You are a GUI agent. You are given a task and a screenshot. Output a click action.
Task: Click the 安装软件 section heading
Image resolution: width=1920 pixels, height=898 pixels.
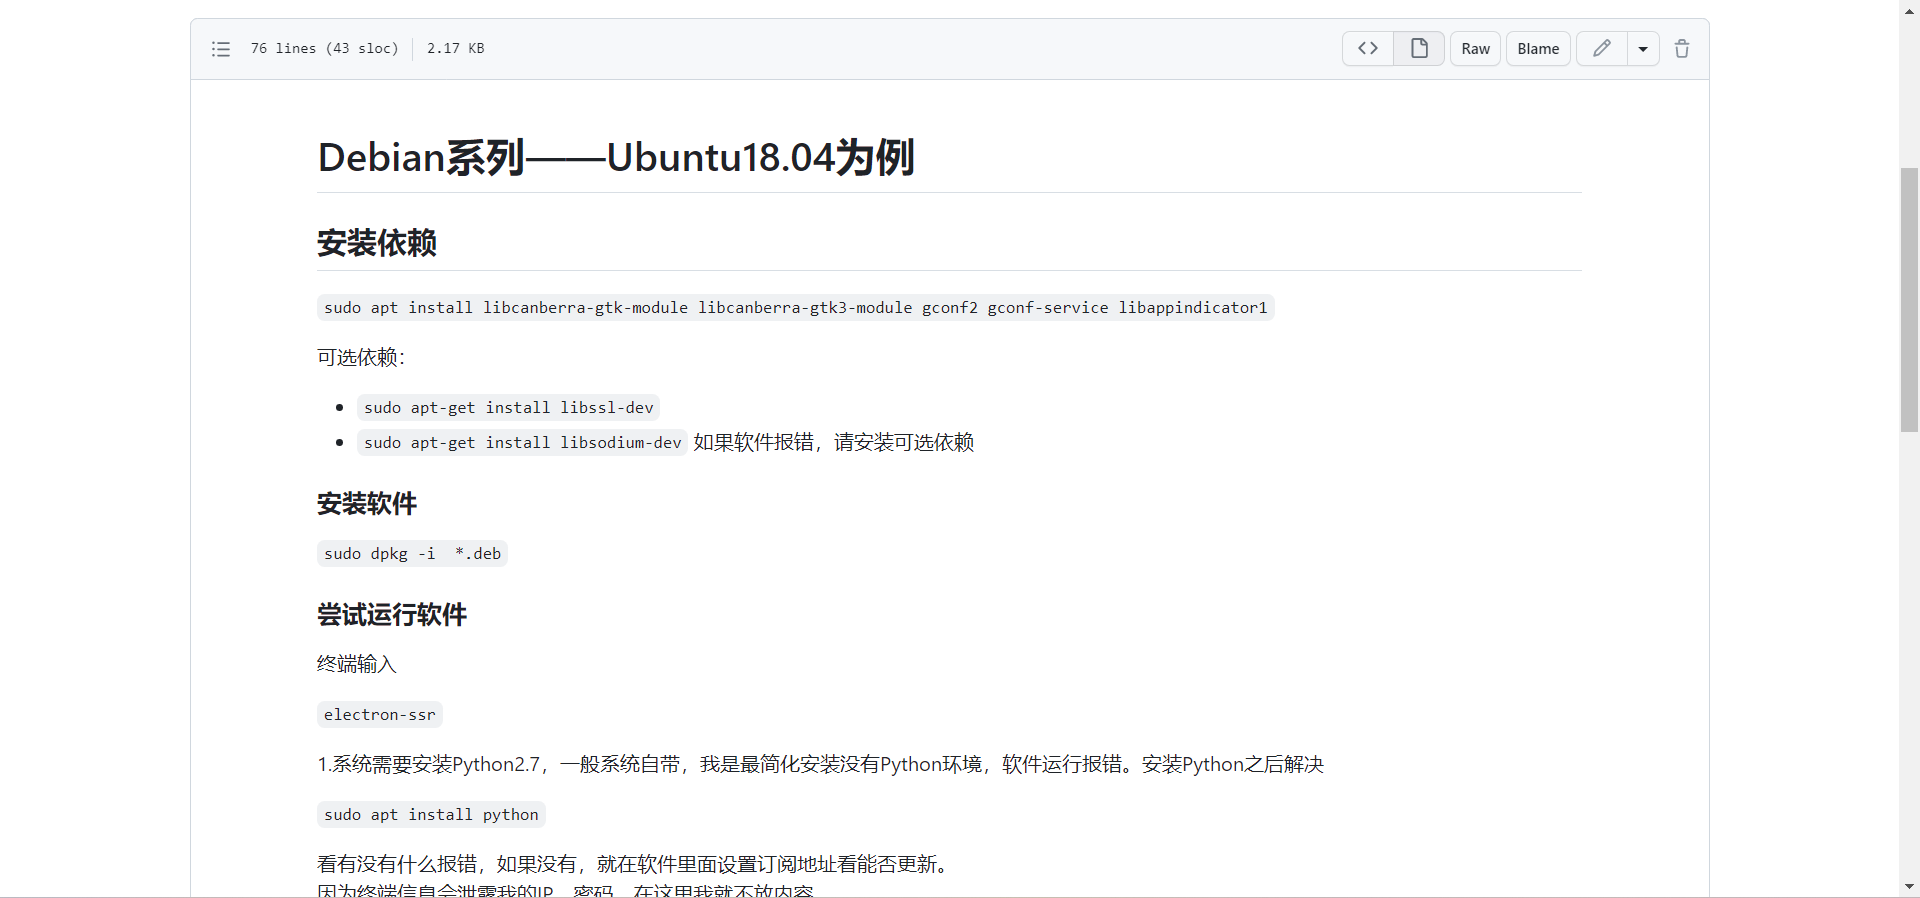367,504
